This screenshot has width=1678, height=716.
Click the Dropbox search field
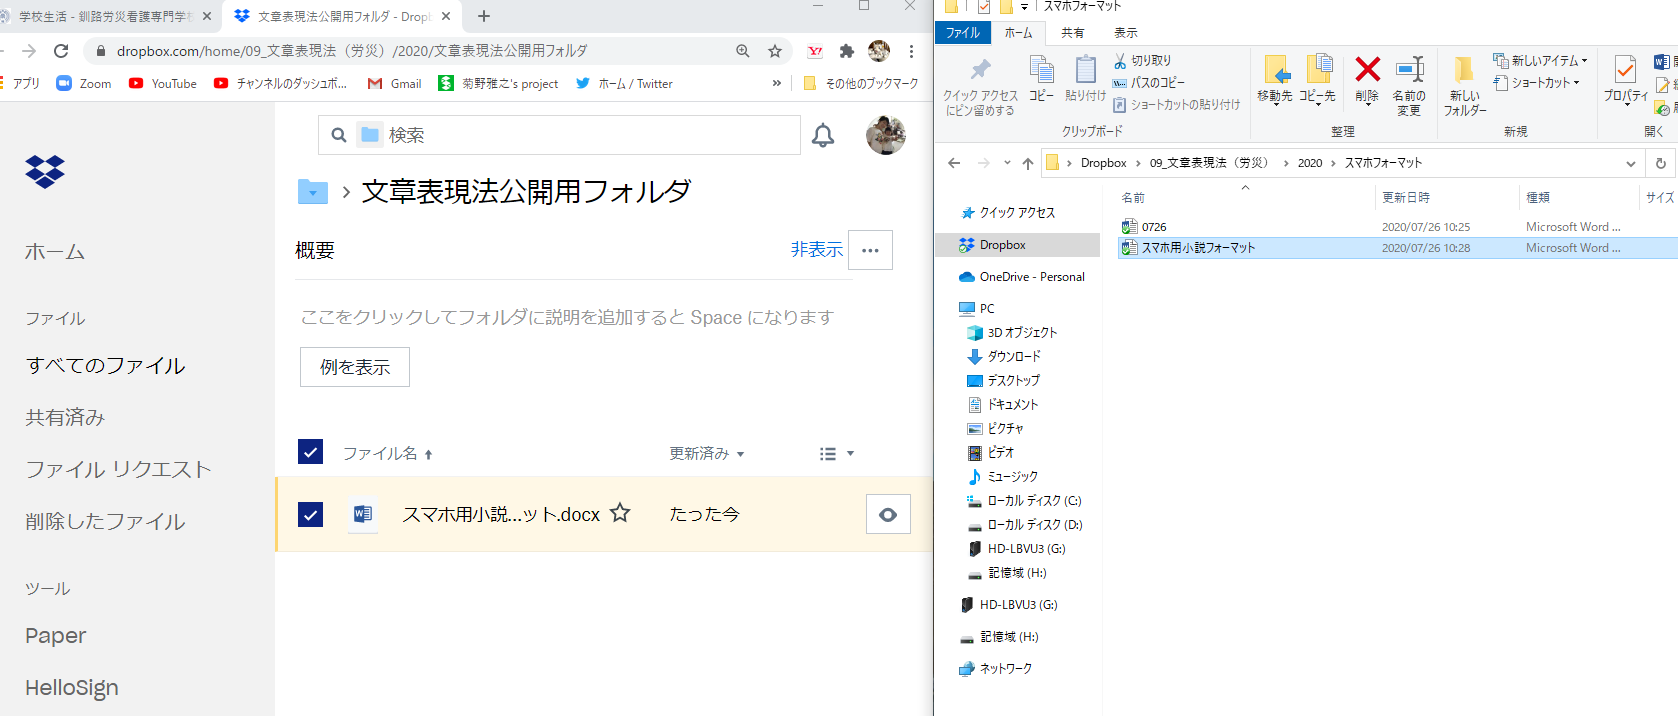coord(559,135)
